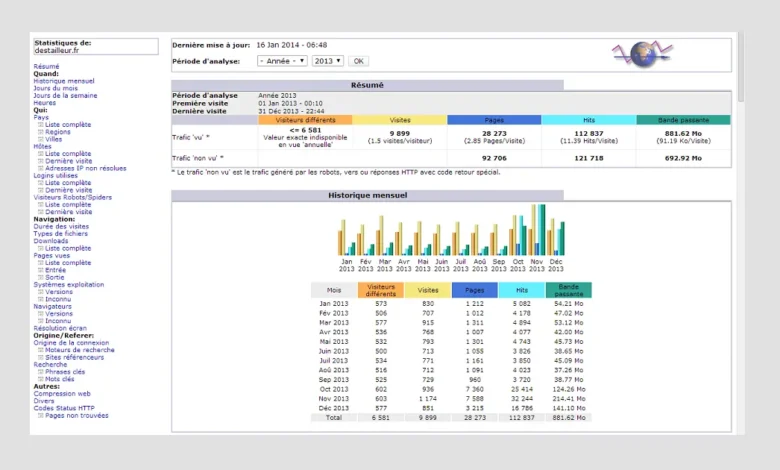Go to Jours de la semaine
This screenshot has width=780, height=470.
click(65, 95)
